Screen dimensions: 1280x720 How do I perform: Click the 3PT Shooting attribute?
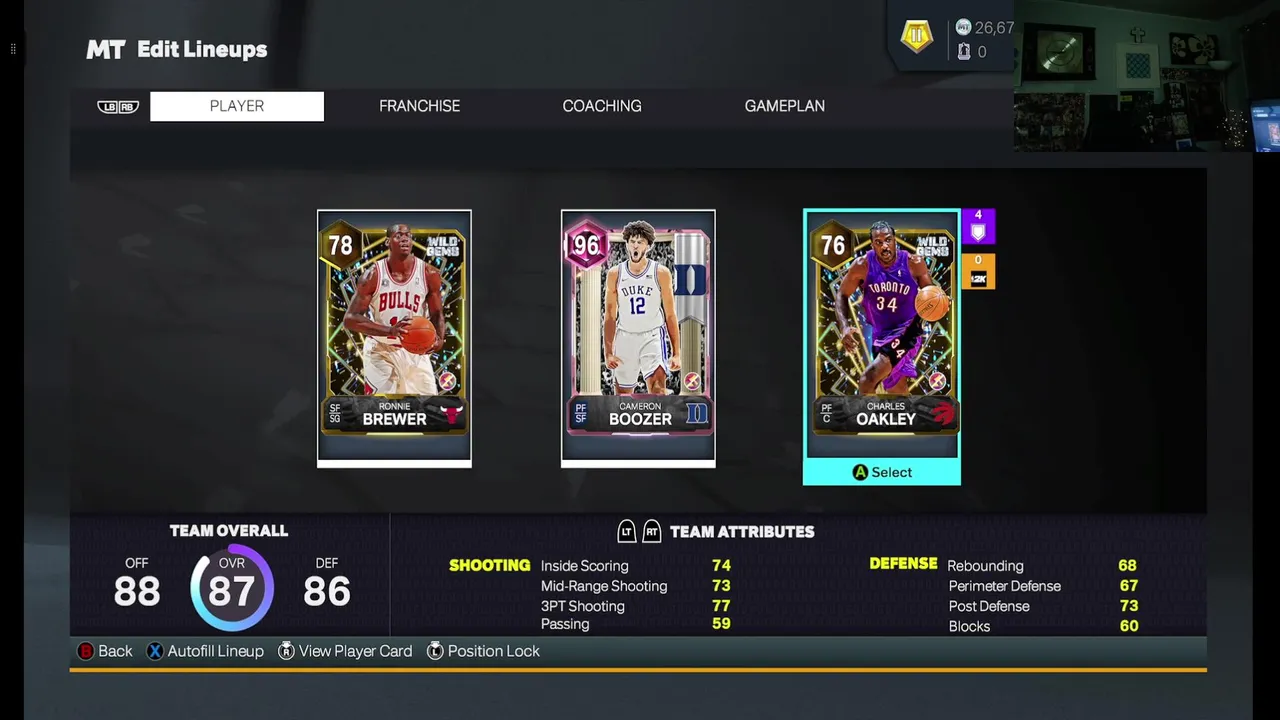pyautogui.click(x=635, y=606)
